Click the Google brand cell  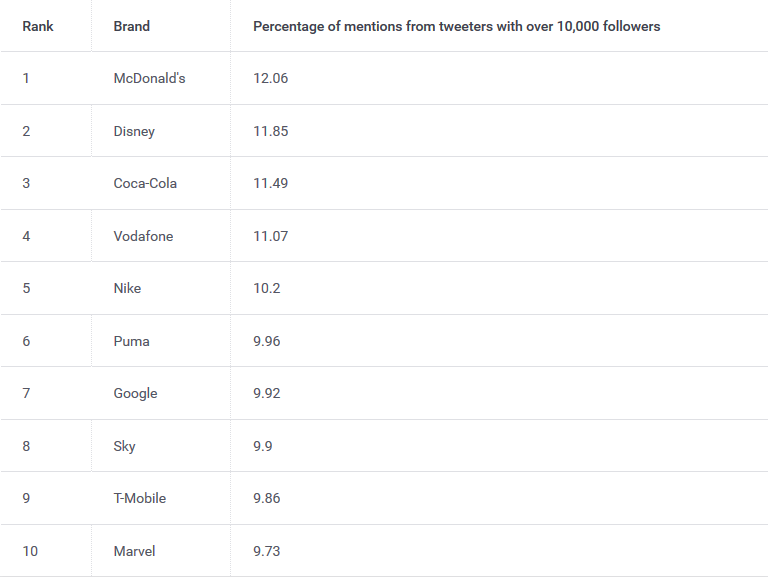pos(135,393)
